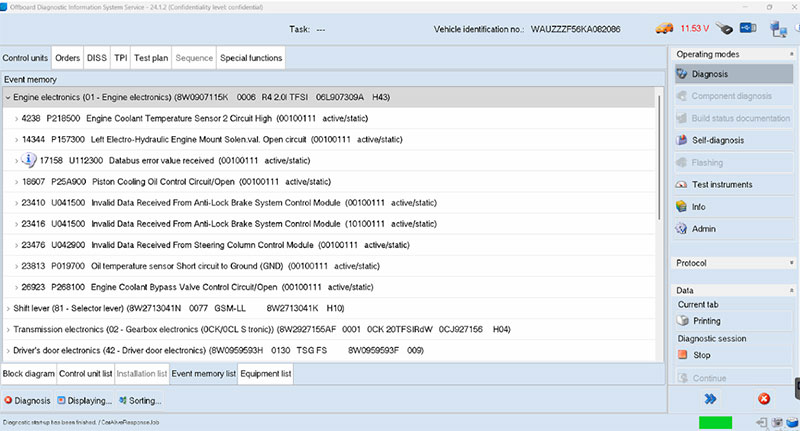Click the network computers icon
Screen dimensions: 800x431
778,30
